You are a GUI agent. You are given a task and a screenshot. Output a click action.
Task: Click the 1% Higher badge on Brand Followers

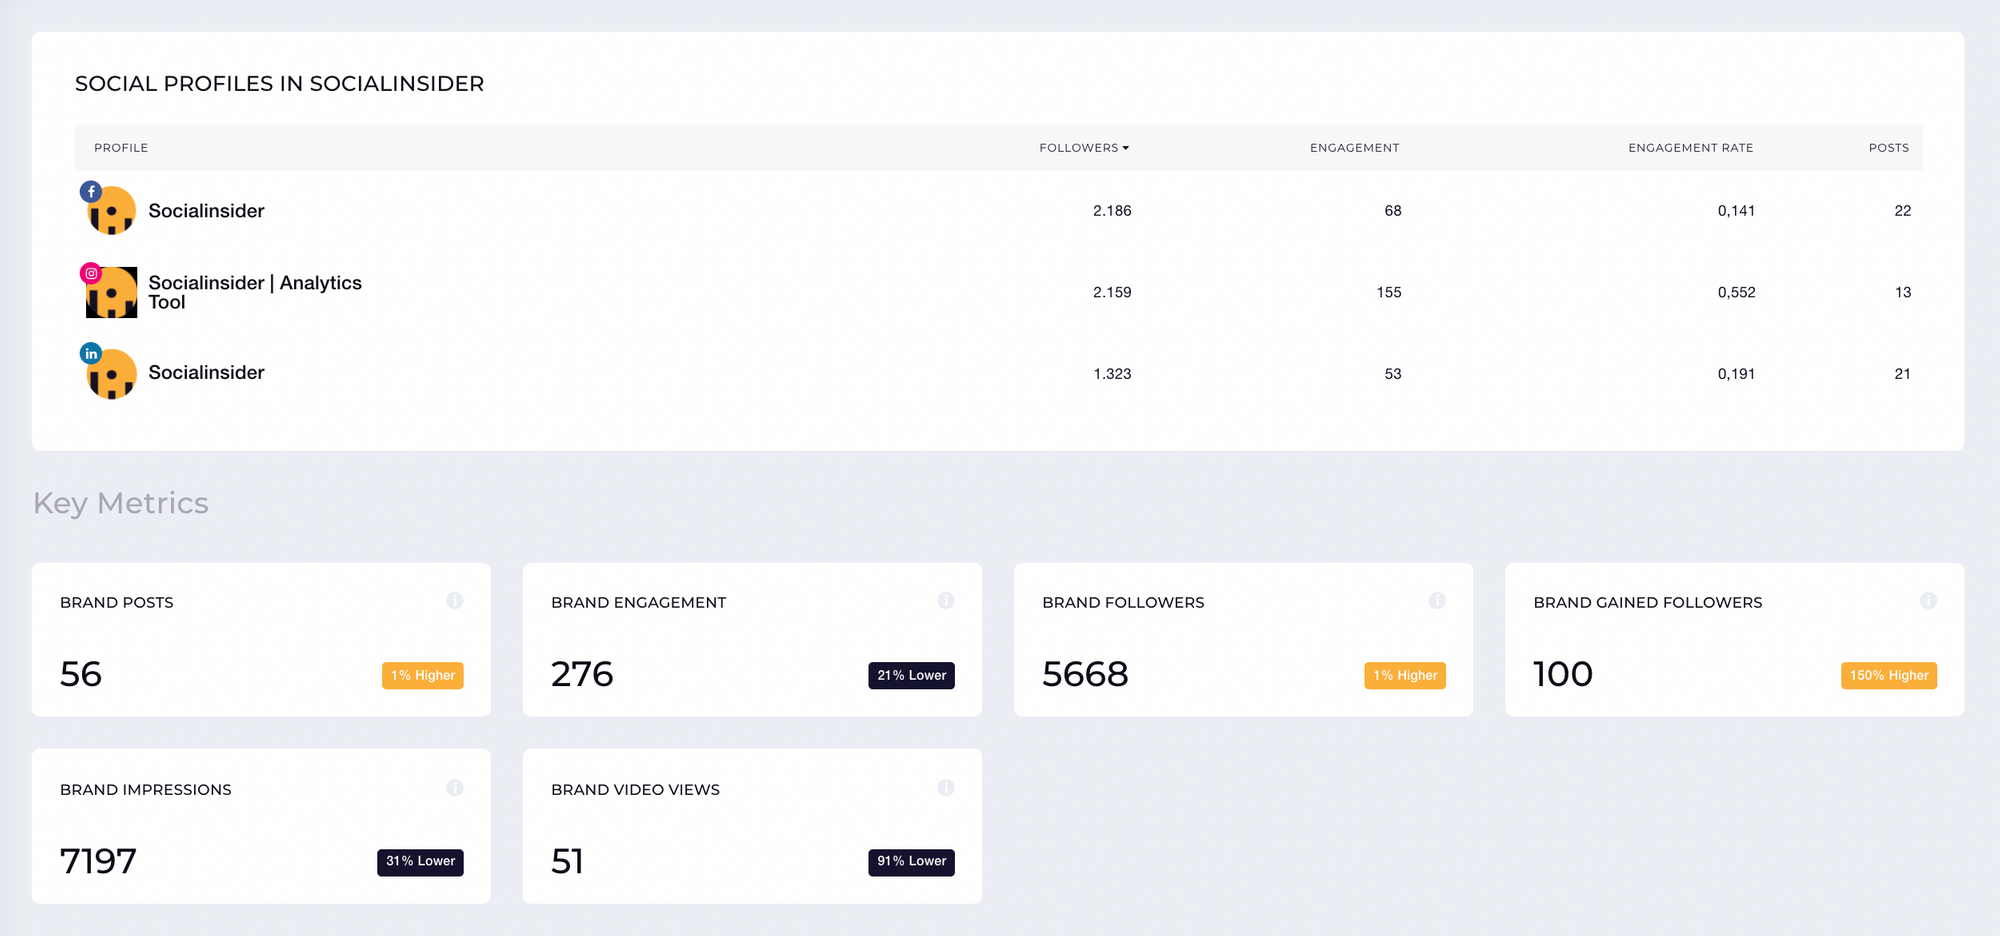tap(1405, 676)
